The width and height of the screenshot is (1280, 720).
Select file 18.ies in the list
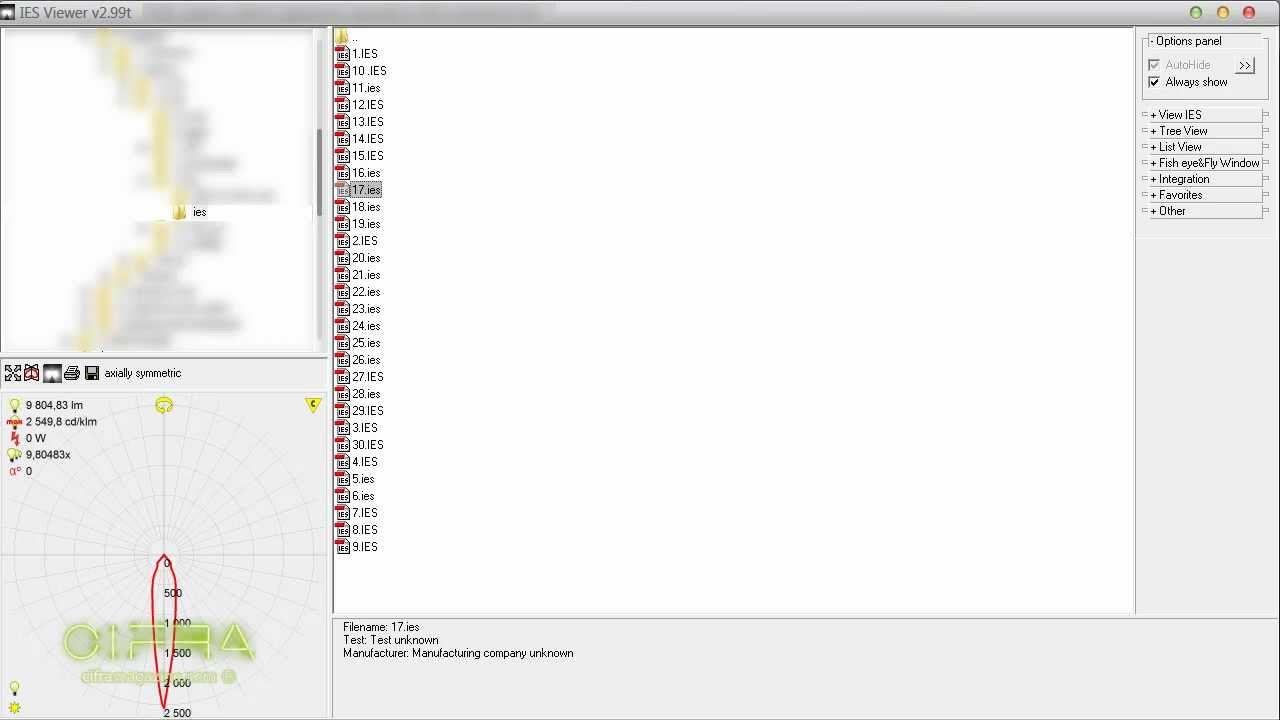[358, 207]
